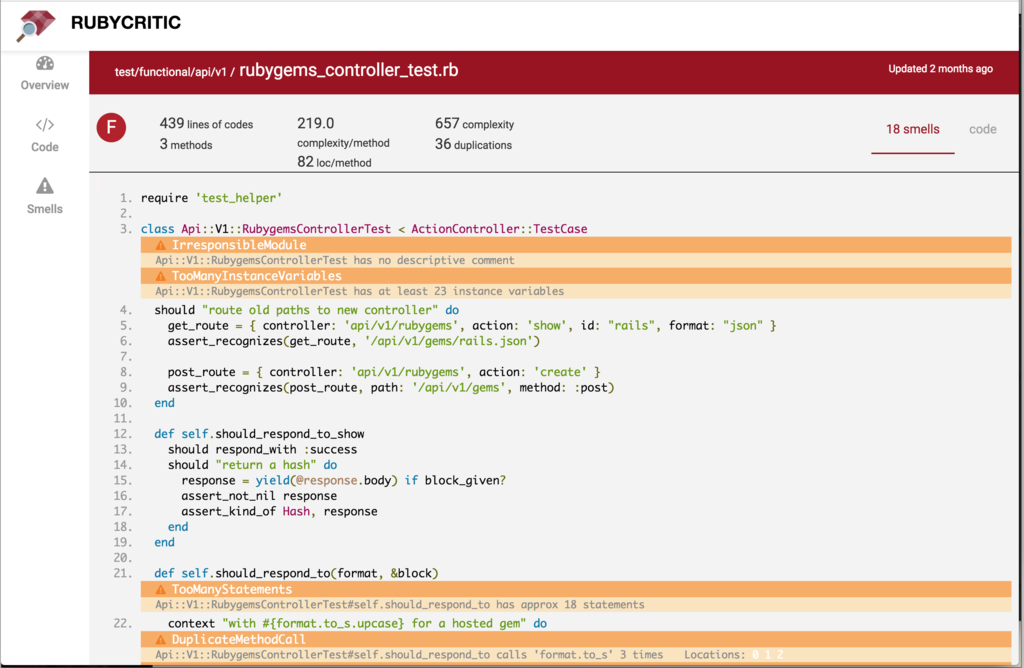Click the assert_kind_of Hash, response line

[x=280, y=512]
